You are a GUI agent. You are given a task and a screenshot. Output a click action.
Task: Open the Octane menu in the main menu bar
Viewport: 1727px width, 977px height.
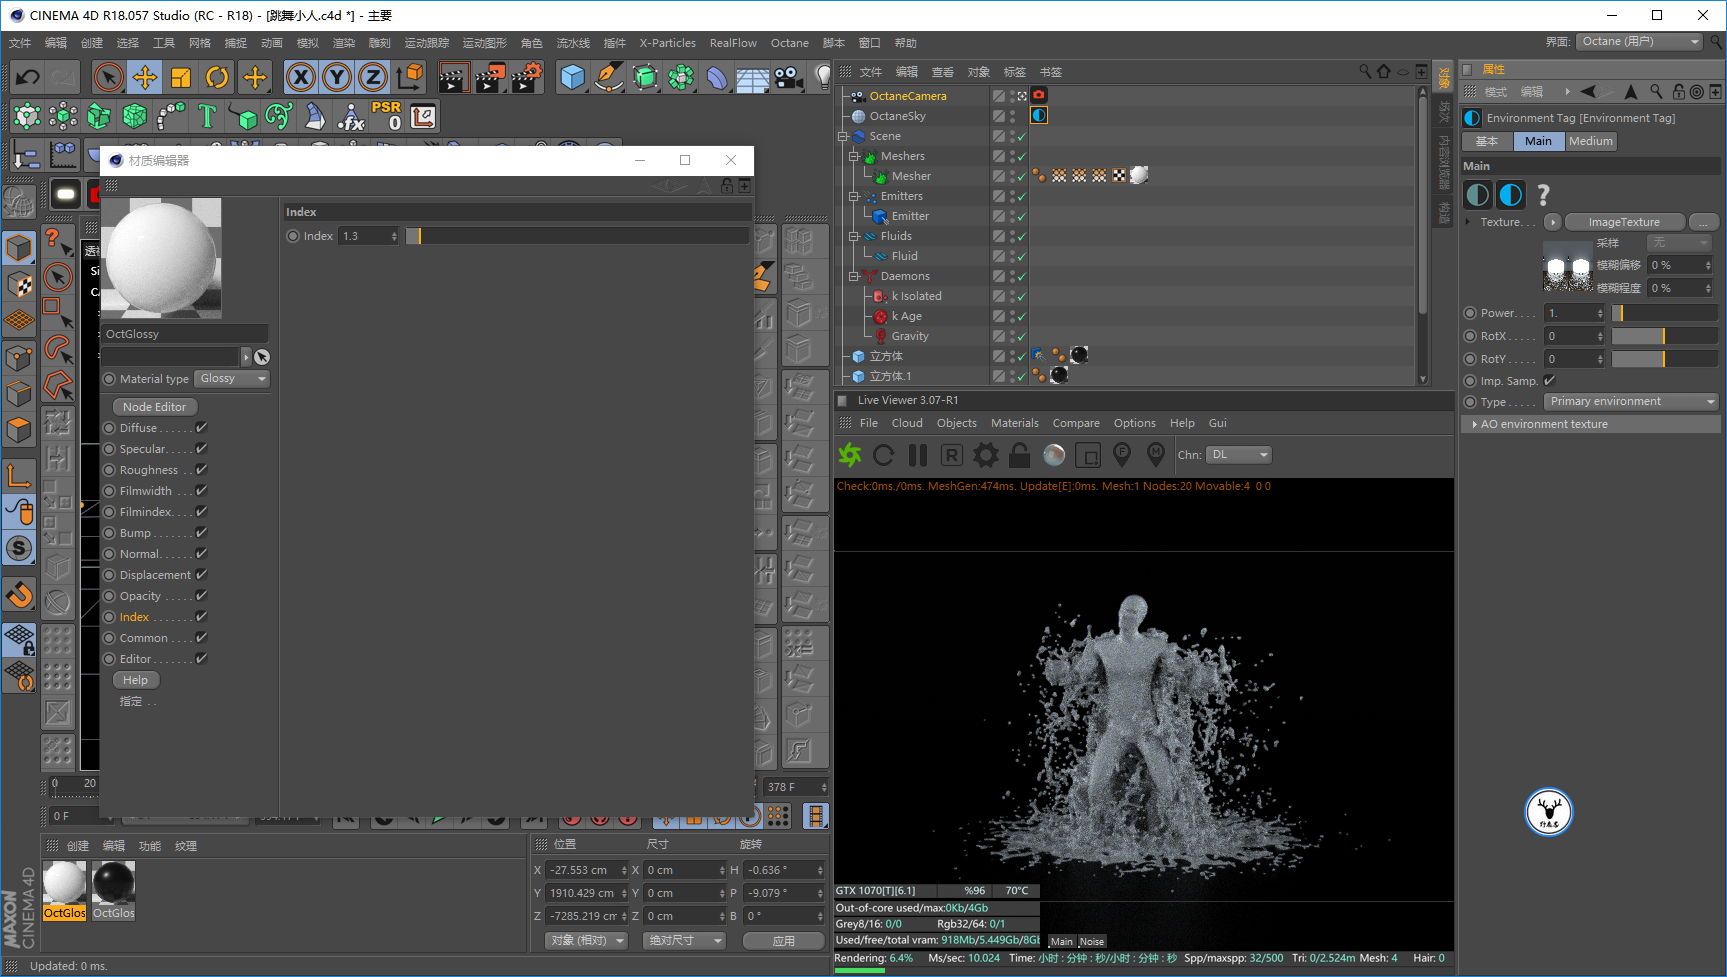click(x=790, y=43)
